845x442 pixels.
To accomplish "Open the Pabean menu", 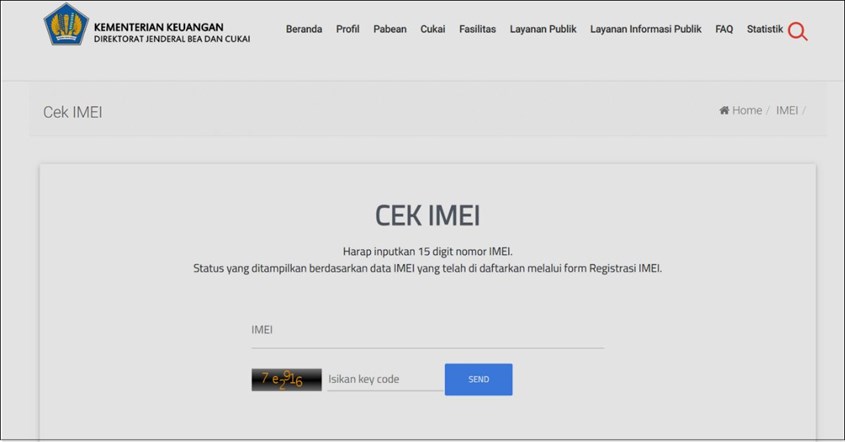I will coord(390,29).
